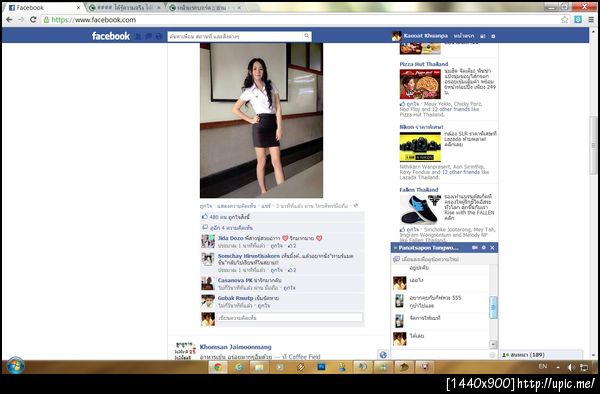Open the folder icon in the taskbar
Viewport: 600px width, 394px height.
[x=259, y=367]
